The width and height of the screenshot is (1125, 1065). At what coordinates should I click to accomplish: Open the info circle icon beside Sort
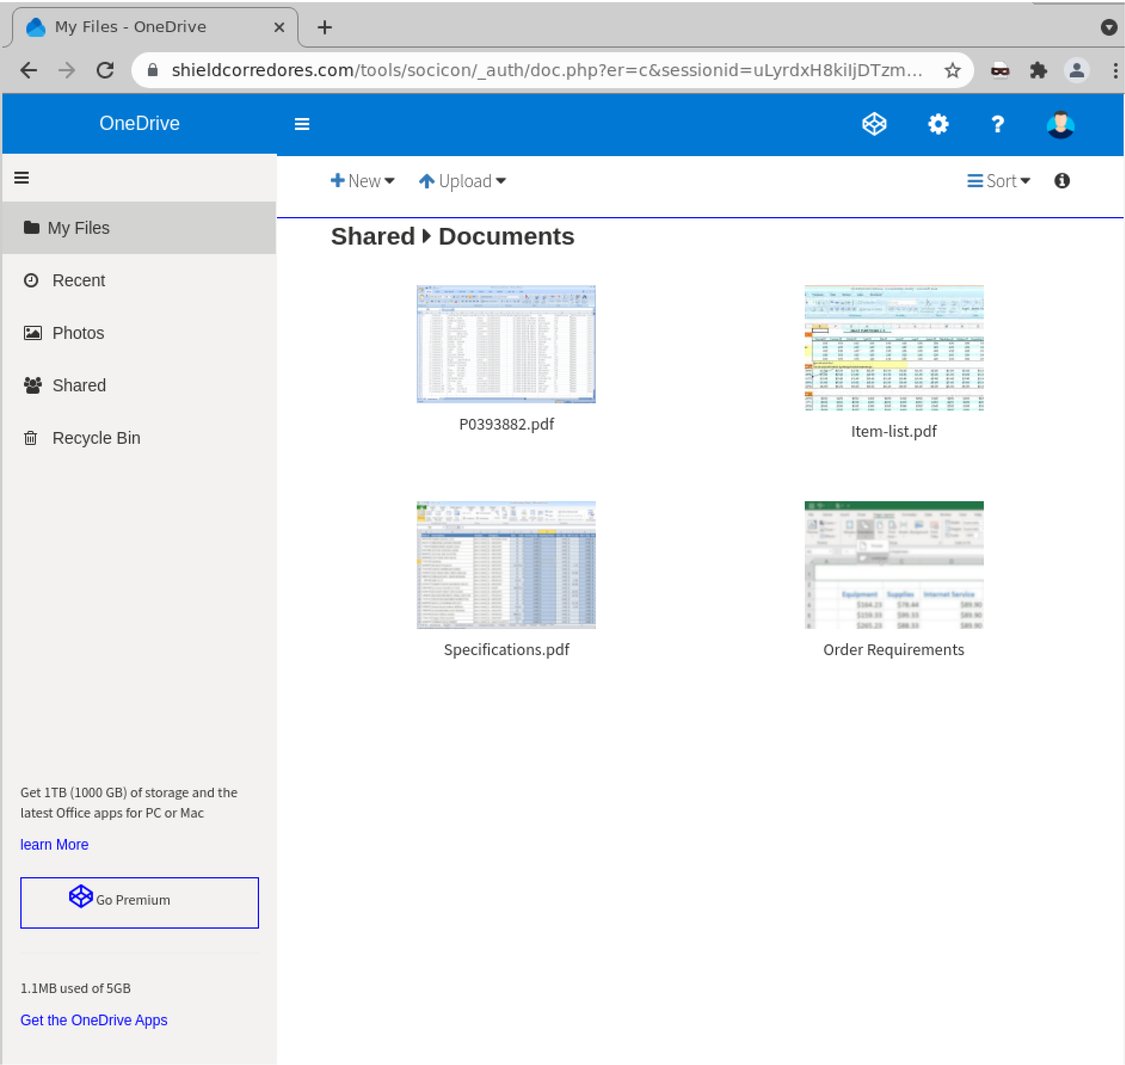[x=1062, y=181]
